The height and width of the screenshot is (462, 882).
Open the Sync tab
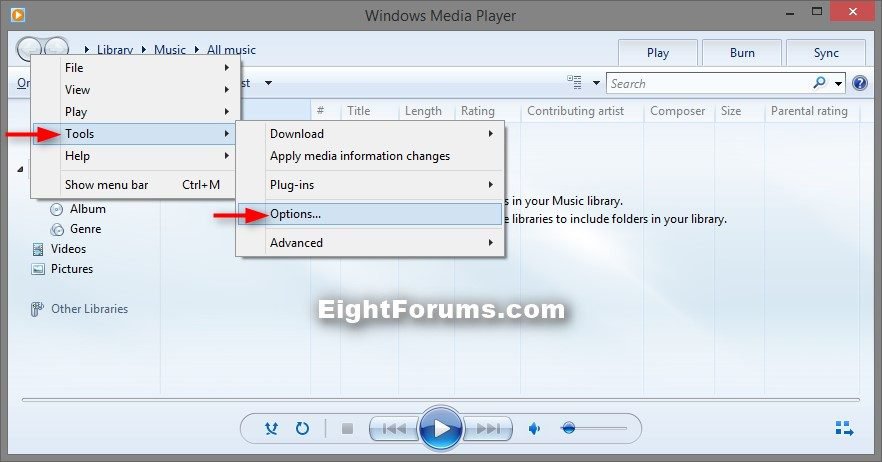(825, 53)
